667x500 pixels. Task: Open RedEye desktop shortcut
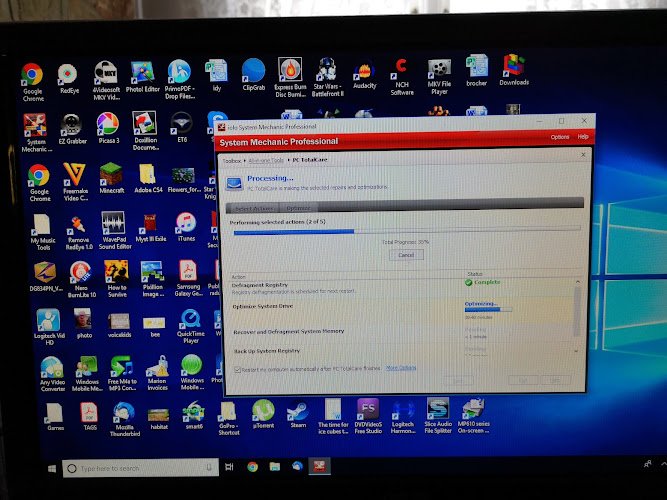(68, 78)
